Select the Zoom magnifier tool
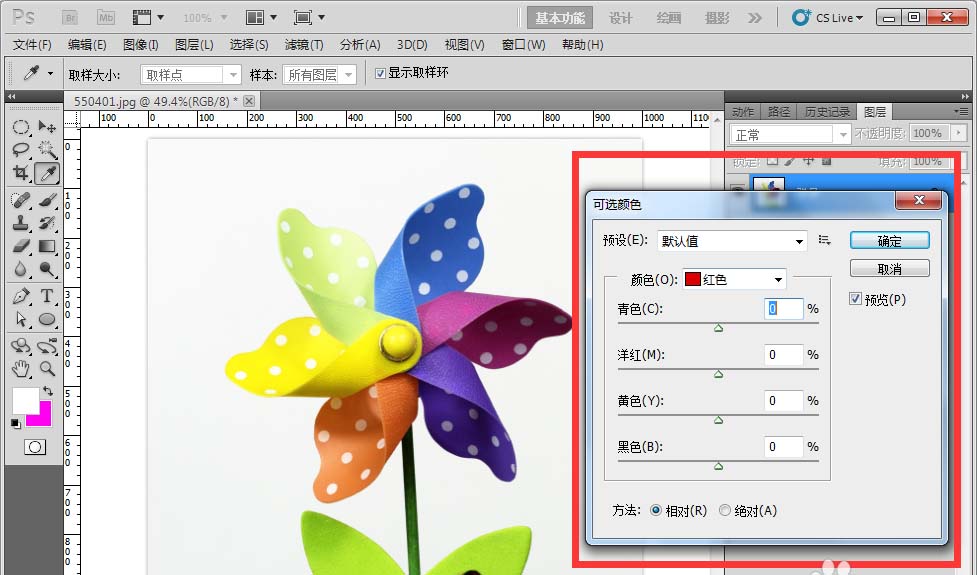Viewport: 977px width, 575px height. click(x=47, y=369)
